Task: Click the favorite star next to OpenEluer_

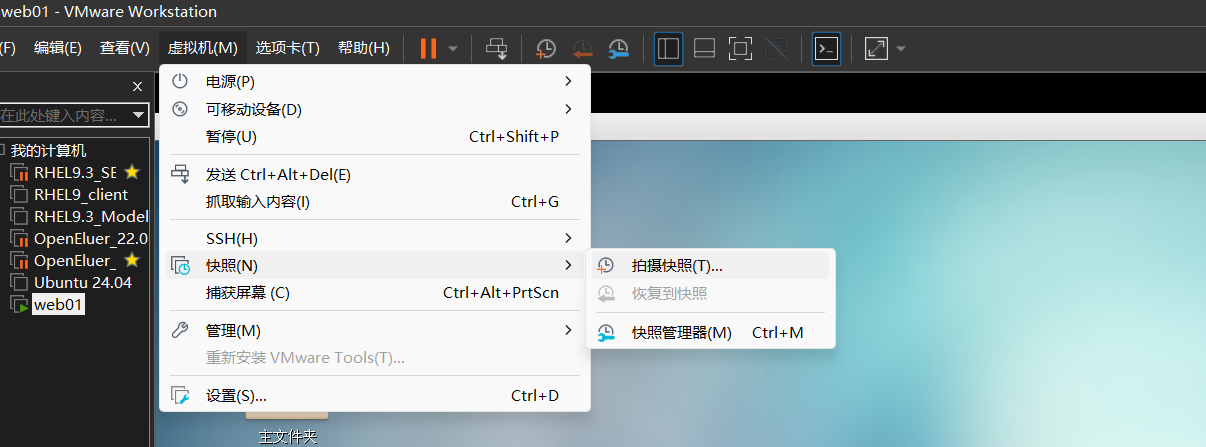Action: pos(132,261)
